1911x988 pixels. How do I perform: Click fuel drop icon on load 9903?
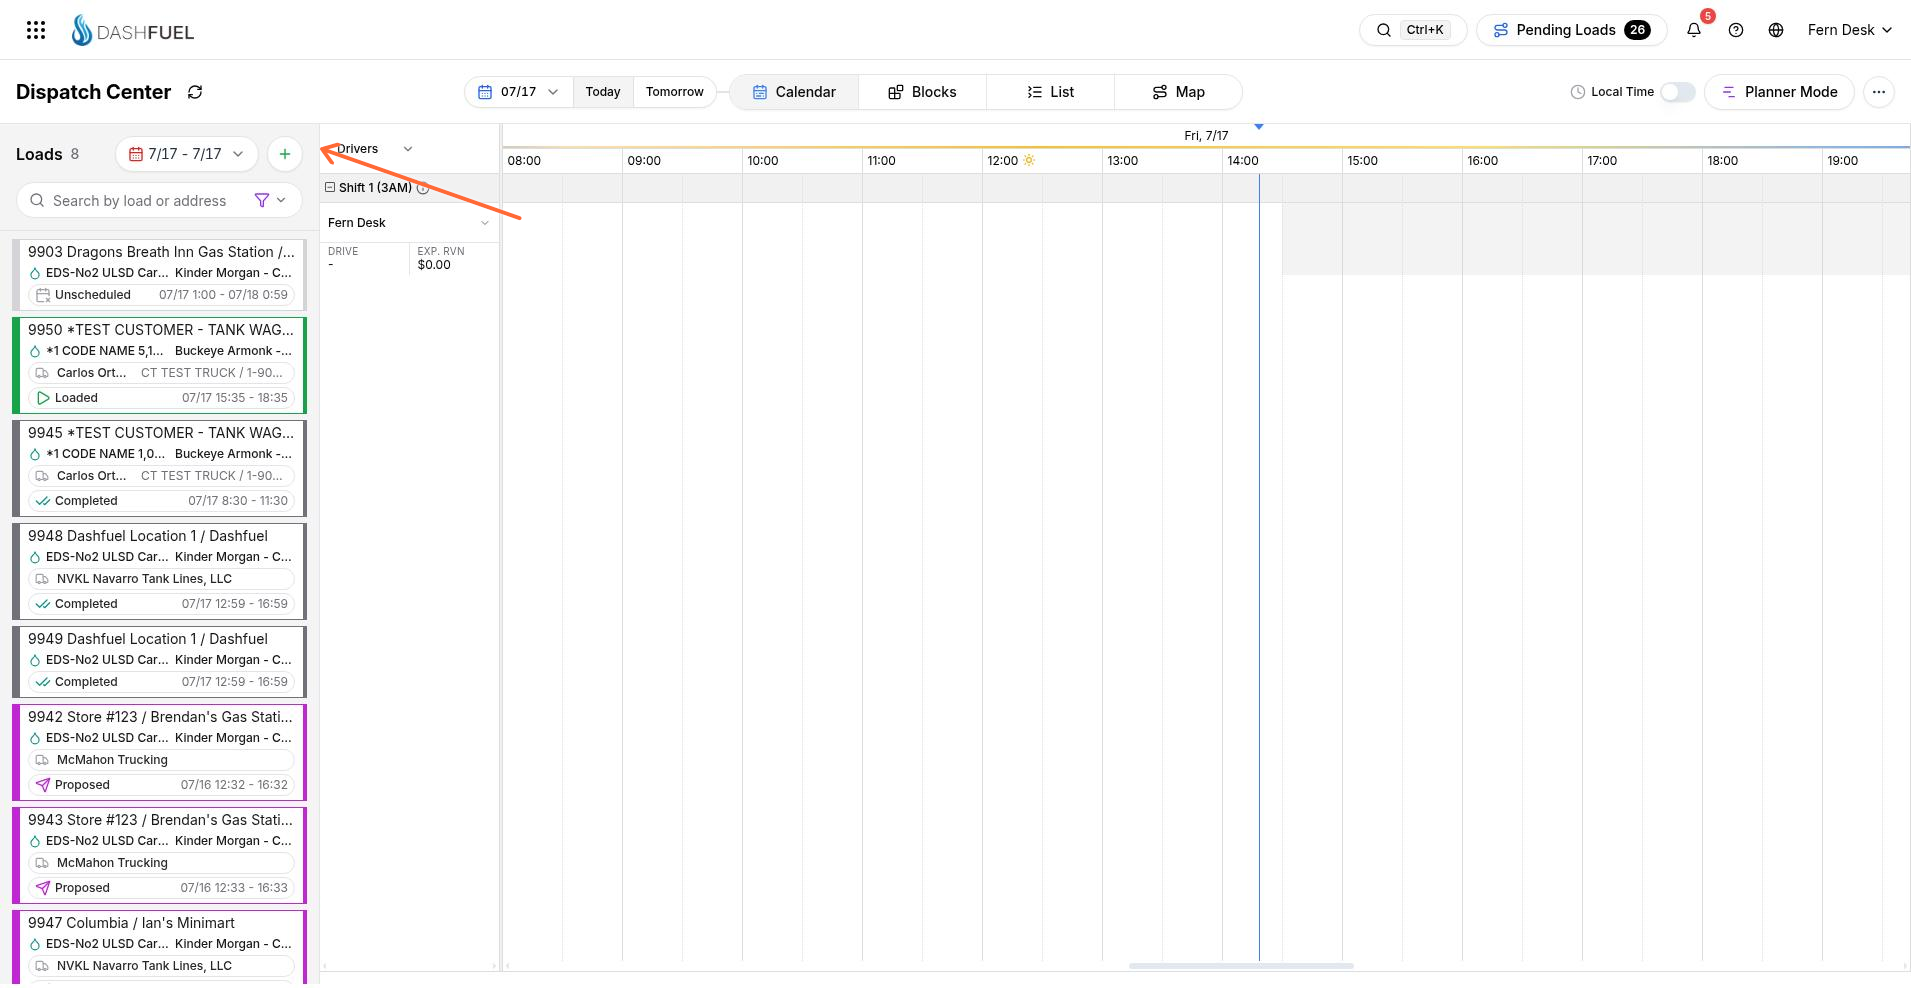click(35, 273)
